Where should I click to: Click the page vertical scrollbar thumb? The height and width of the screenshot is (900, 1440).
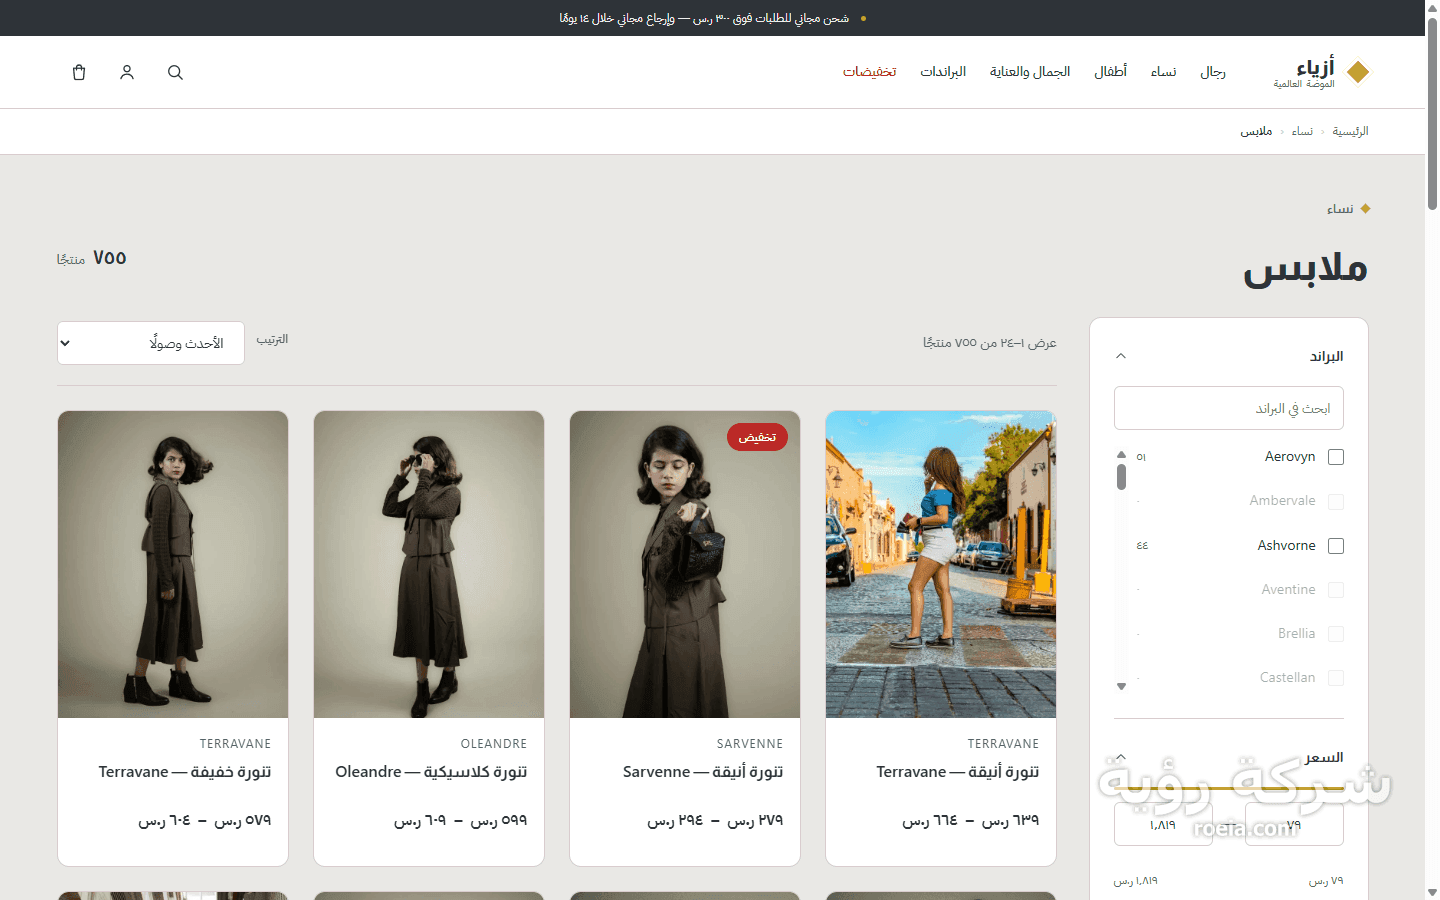tap(1432, 112)
